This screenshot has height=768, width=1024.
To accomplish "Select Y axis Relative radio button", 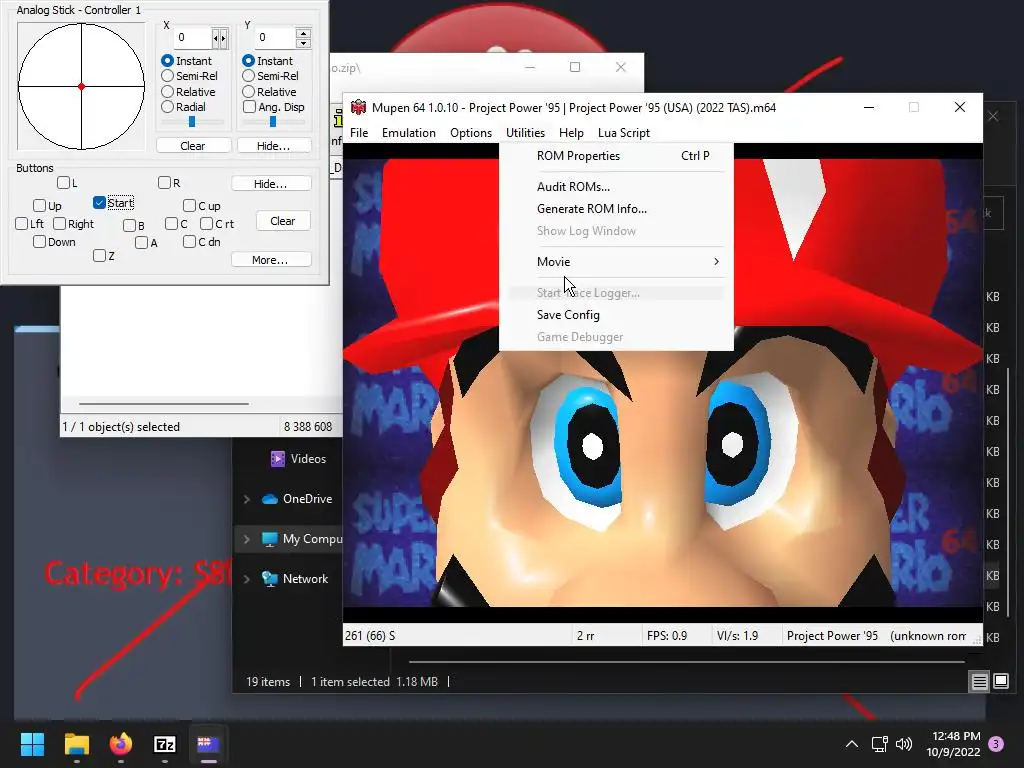I will click(248, 91).
